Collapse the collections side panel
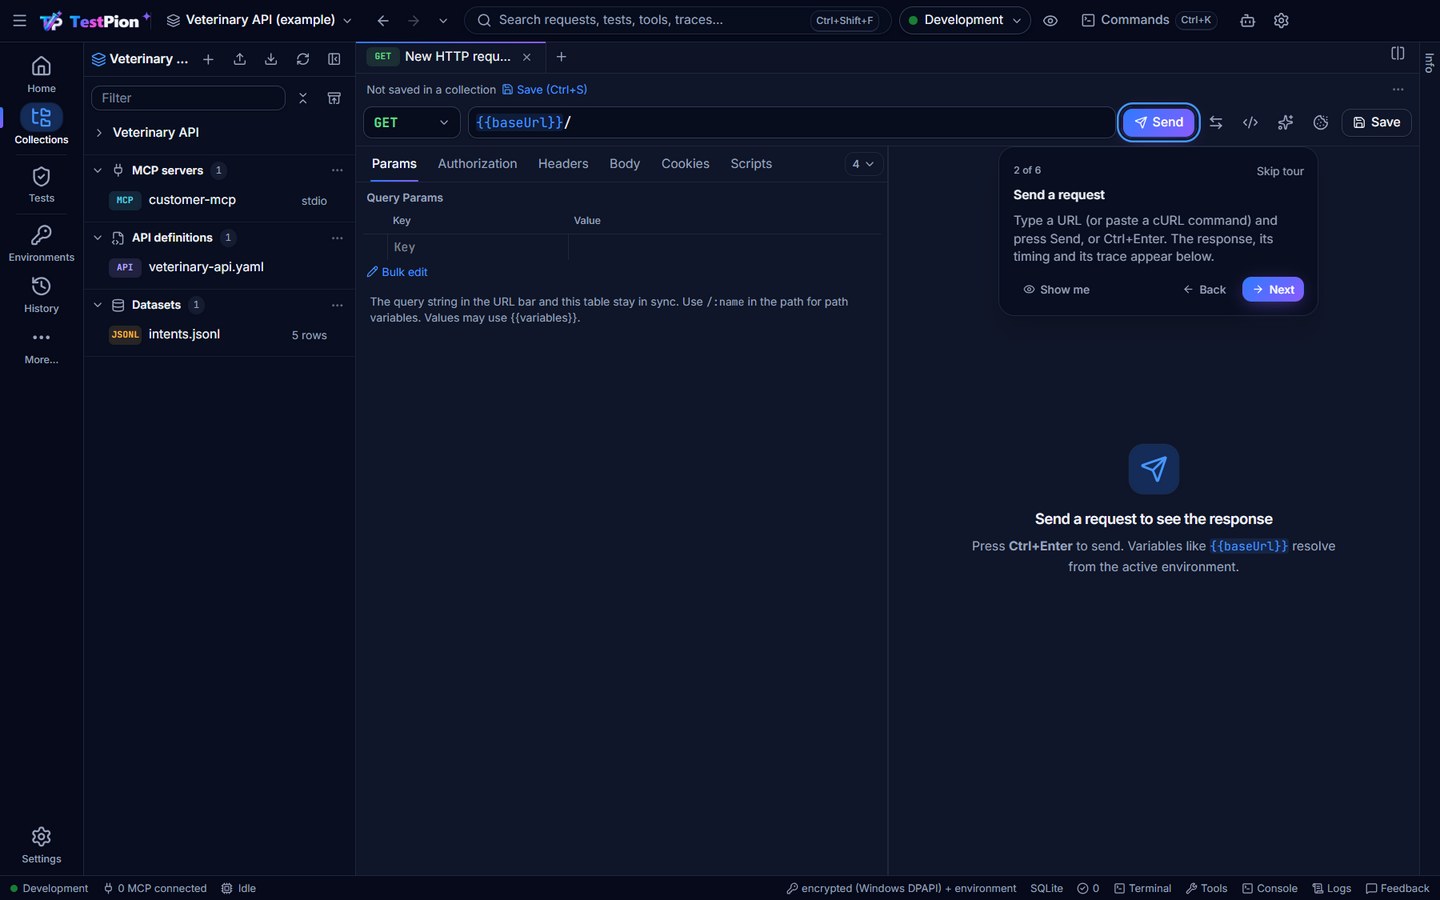This screenshot has height=900, width=1440. pyautogui.click(x=334, y=59)
